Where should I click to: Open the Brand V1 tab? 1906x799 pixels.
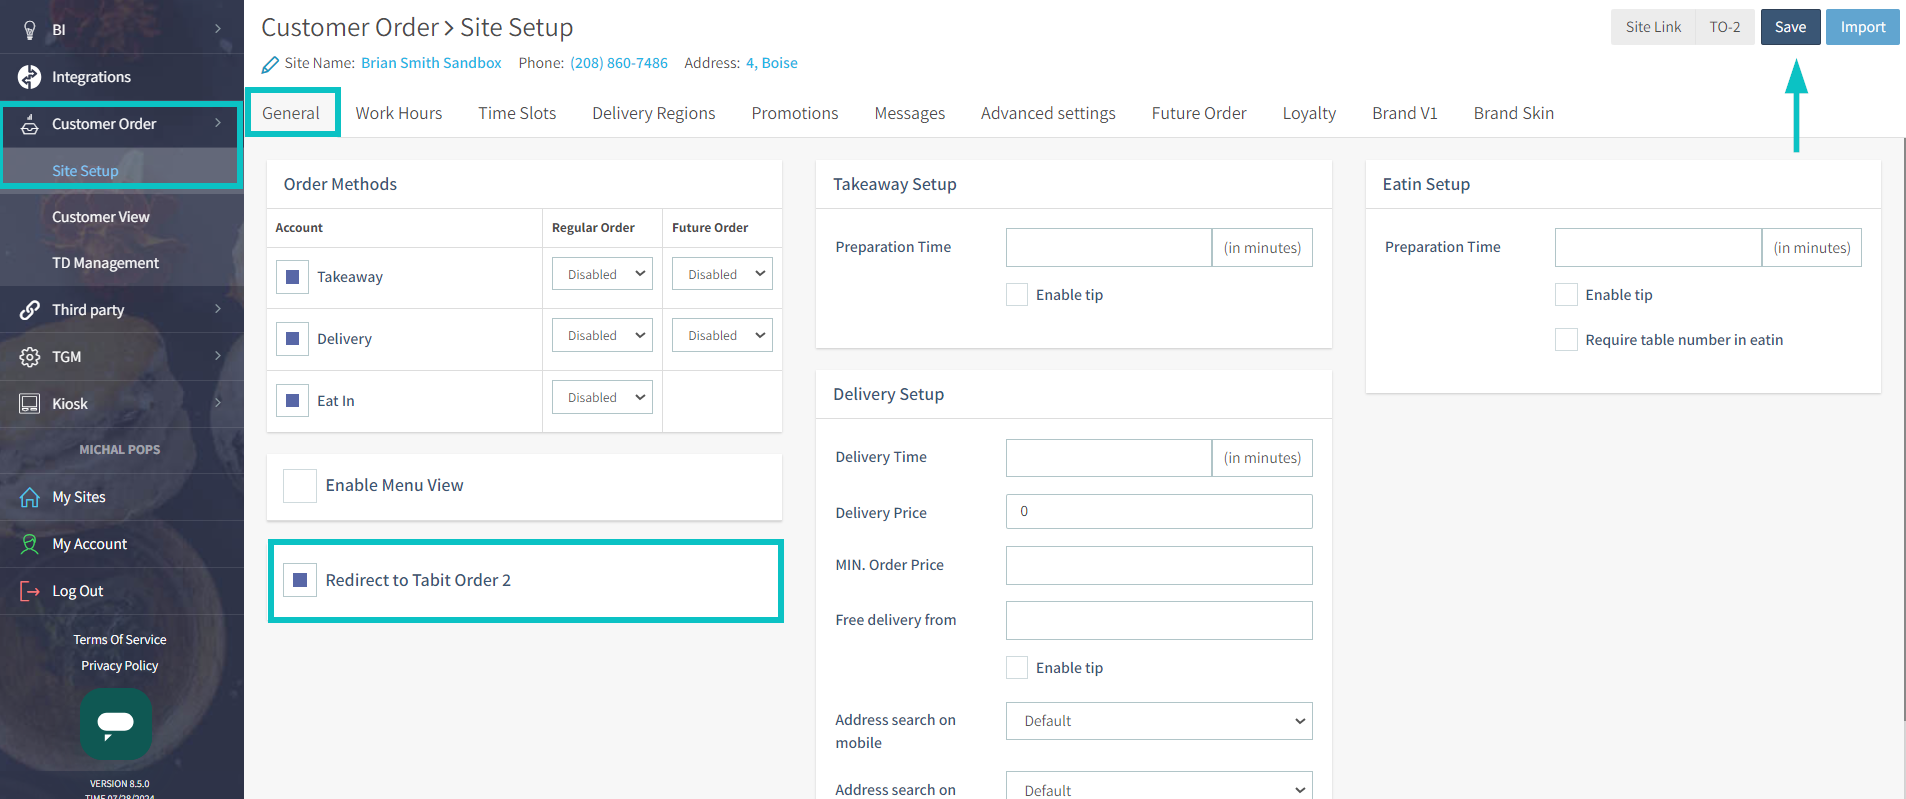1405,113
